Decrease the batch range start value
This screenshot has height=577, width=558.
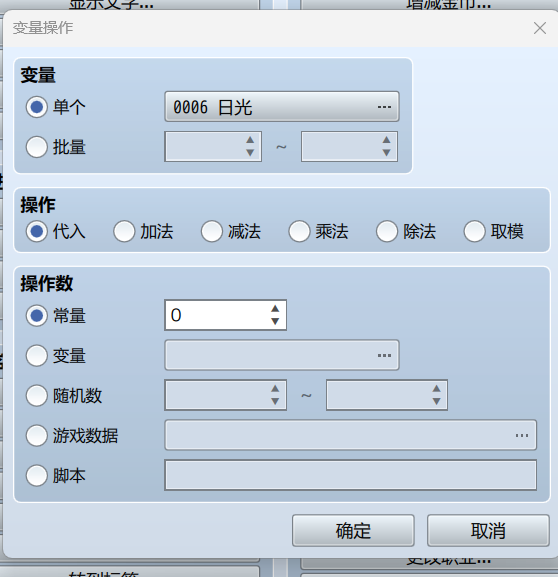point(250,153)
